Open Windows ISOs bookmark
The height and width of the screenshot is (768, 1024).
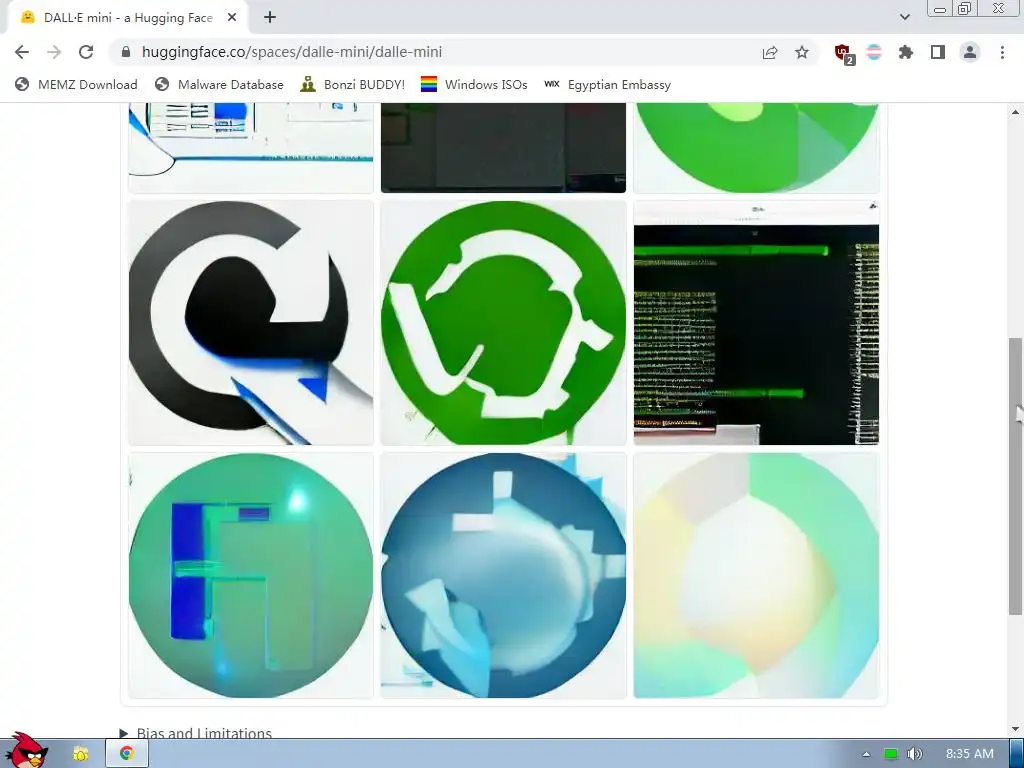pyautogui.click(x=474, y=84)
